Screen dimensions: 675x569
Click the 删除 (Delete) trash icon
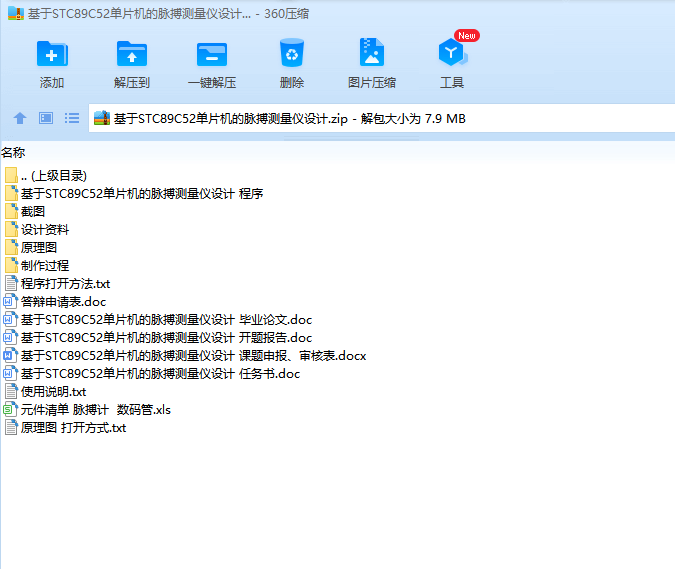292,53
